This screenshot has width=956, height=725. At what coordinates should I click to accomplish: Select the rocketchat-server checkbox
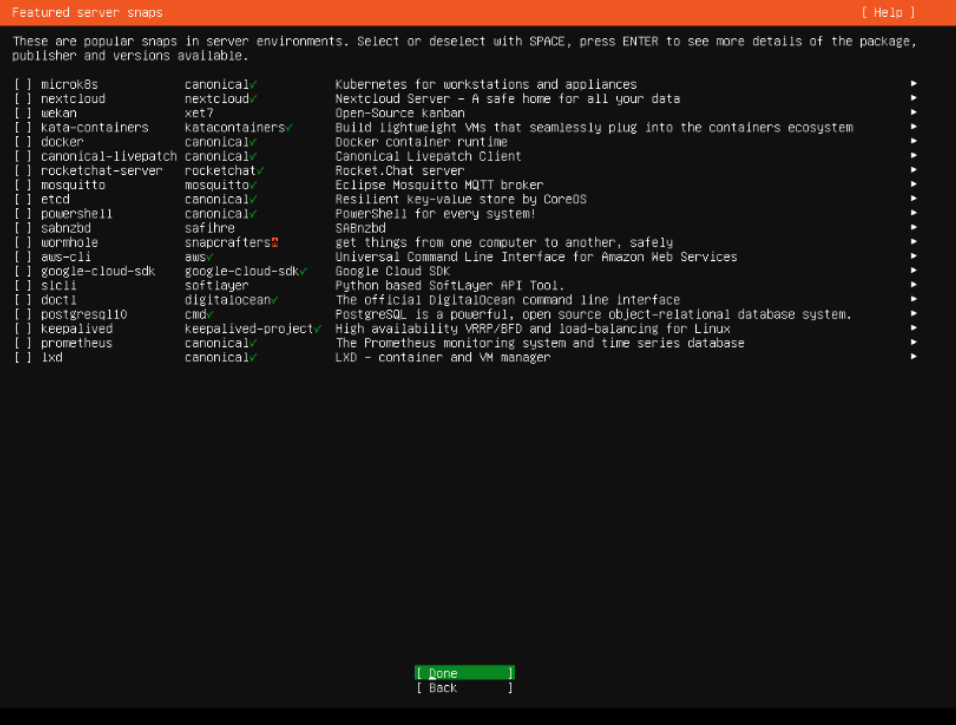click(23, 171)
